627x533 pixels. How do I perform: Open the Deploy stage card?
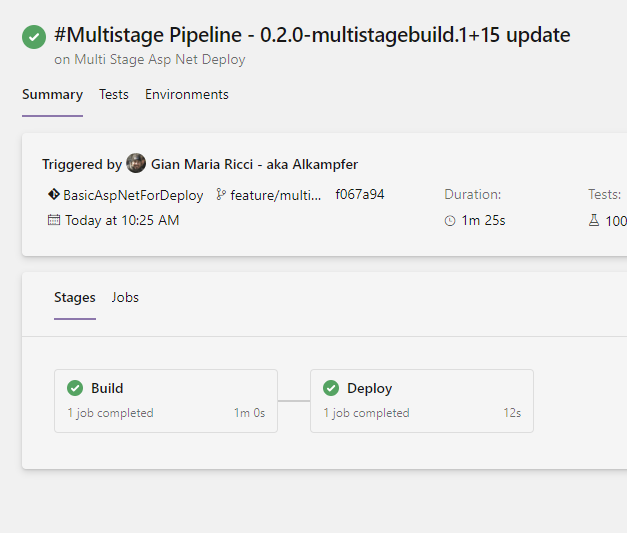pyautogui.click(x=421, y=400)
